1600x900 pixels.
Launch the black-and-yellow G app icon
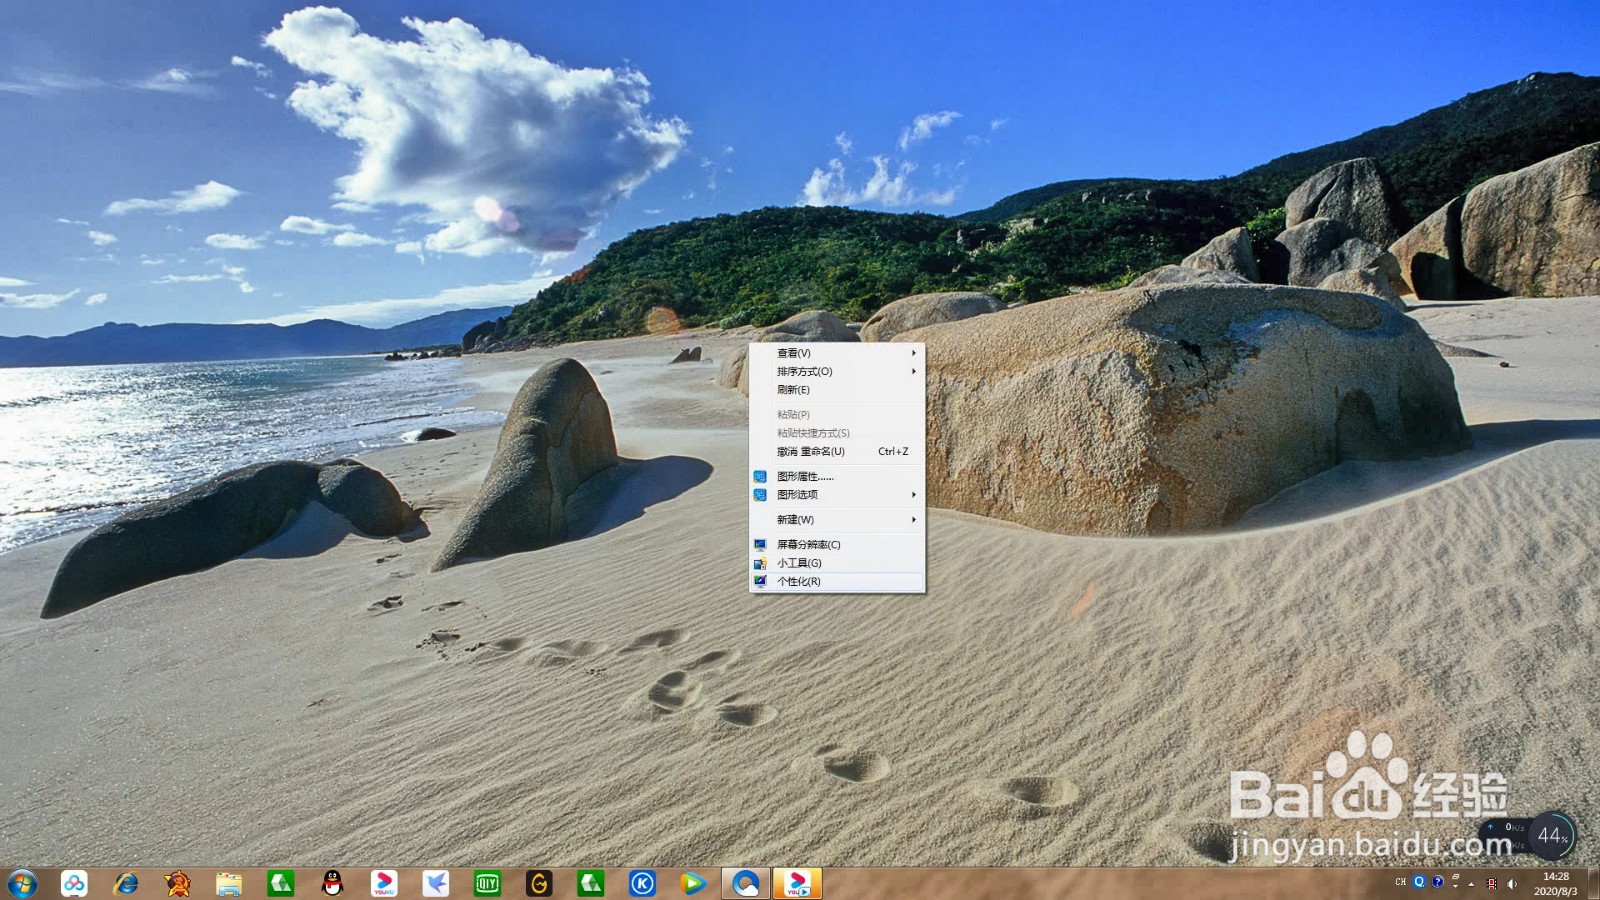pos(539,883)
